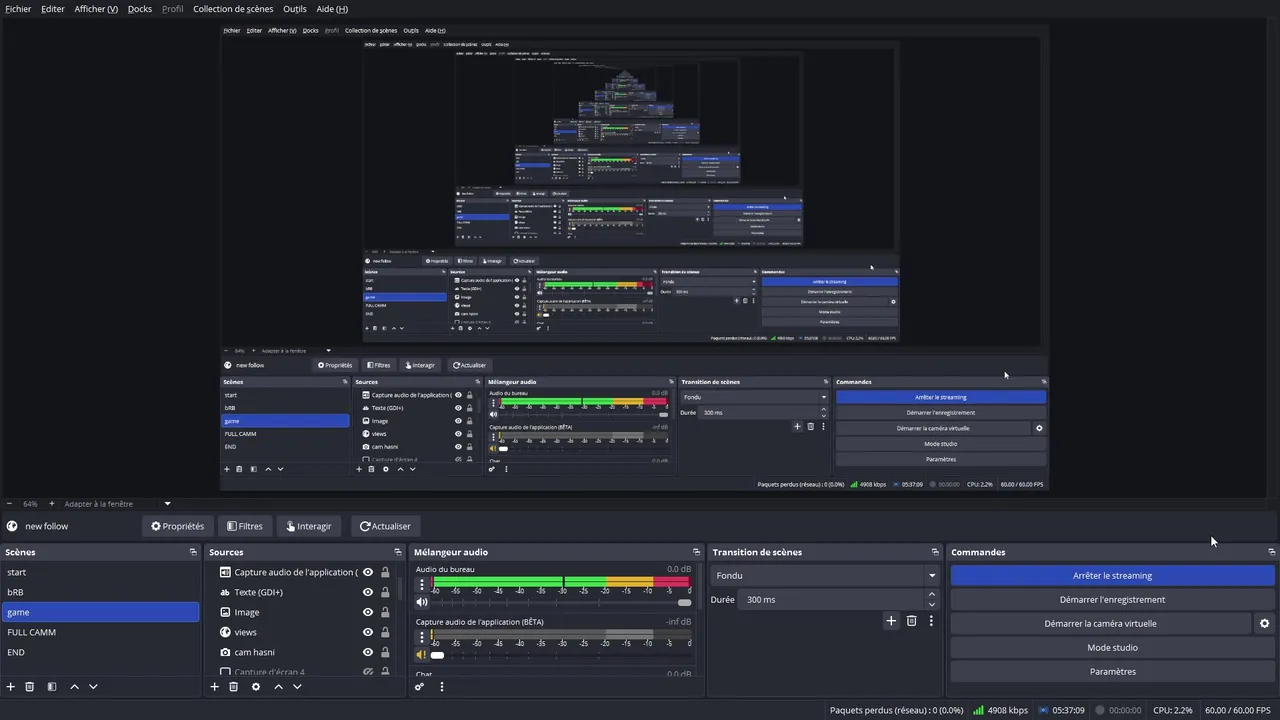This screenshot has height=720, width=1280.
Task: Hide the Texte (GDI+) source
Action: pos(368,592)
